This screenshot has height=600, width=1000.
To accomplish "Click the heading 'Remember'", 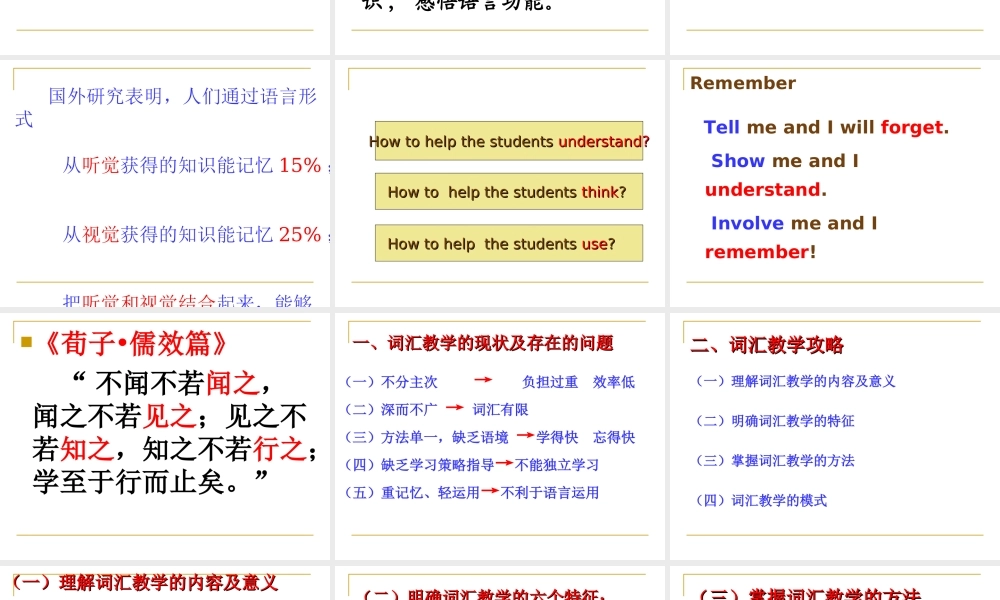I will pos(743,83).
